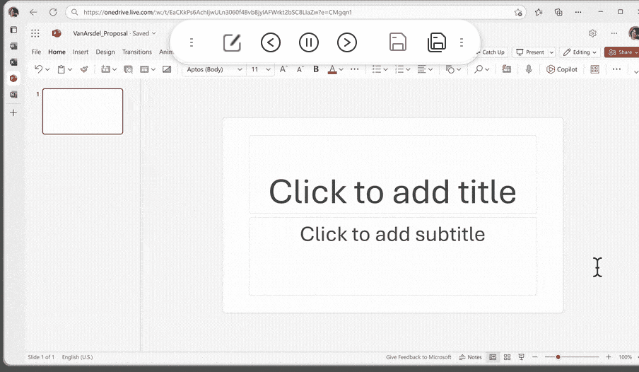Click the VanArsdel_Proposal file name
This screenshot has height=372, width=639.
[100, 33]
